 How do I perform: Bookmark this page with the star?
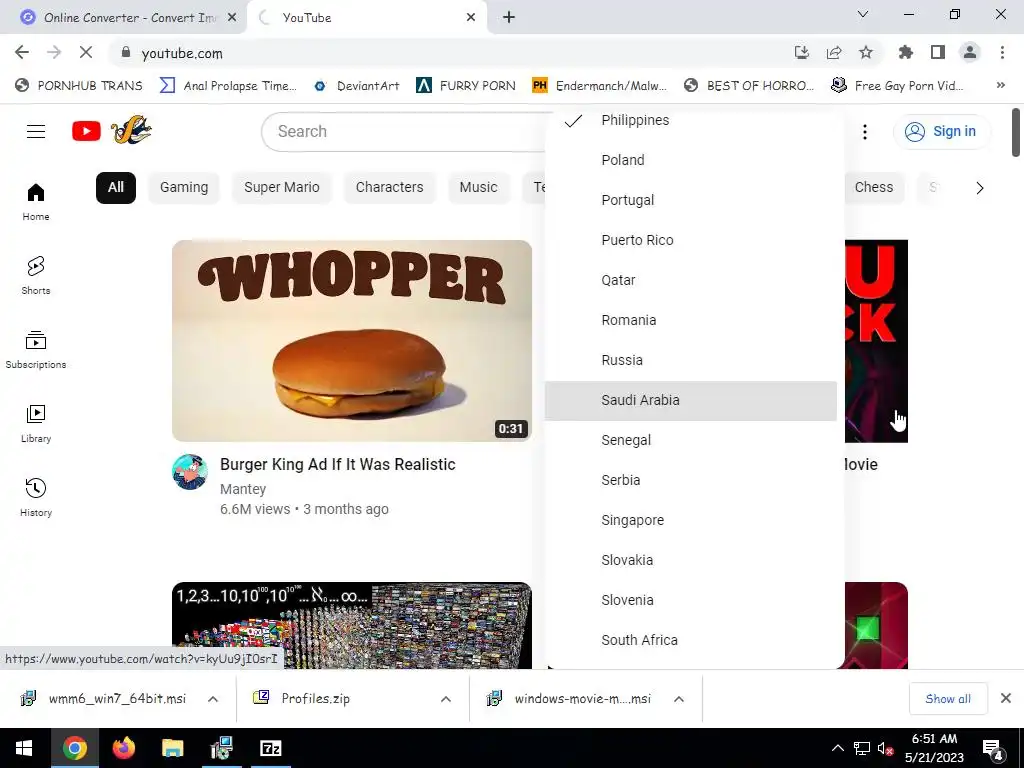coord(866,53)
